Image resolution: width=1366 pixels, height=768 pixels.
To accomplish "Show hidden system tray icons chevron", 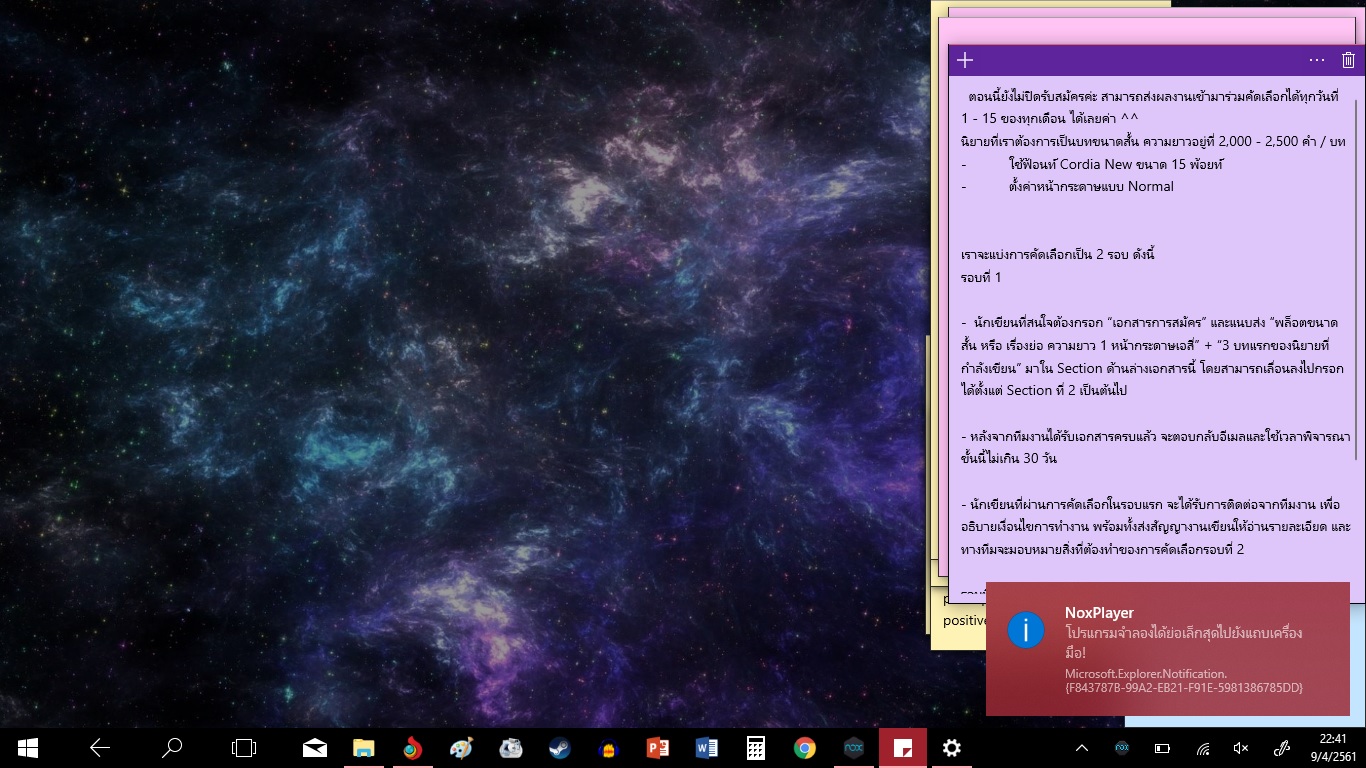I will click(1082, 748).
